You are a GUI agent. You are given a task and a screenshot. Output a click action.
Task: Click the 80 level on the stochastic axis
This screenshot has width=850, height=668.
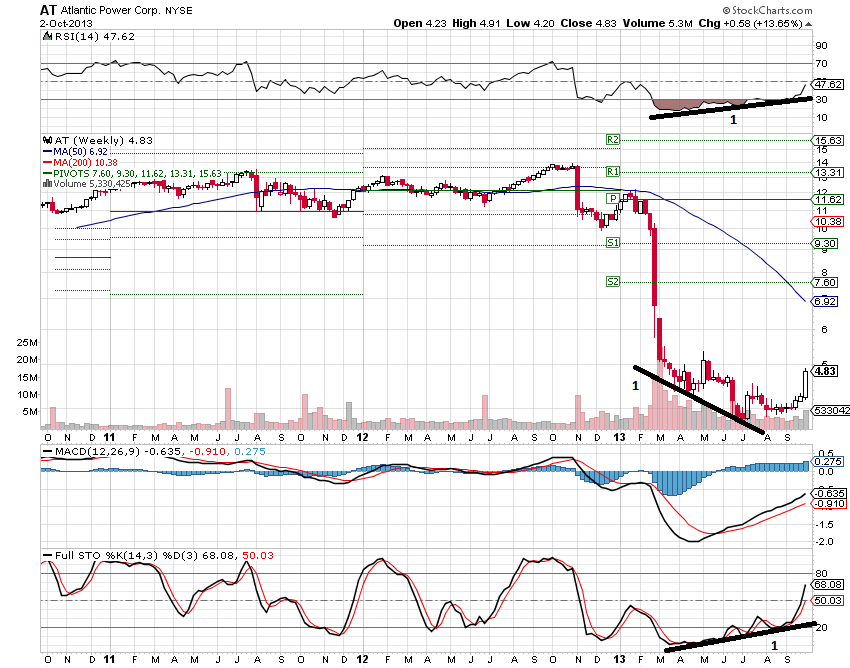click(x=822, y=574)
